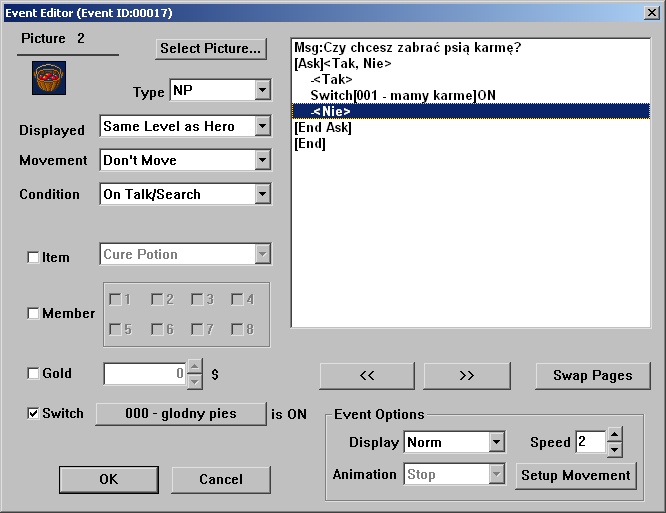Uncheck the Switch checkbox
The height and width of the screenshot is (513, 666).
click(33, 413)
